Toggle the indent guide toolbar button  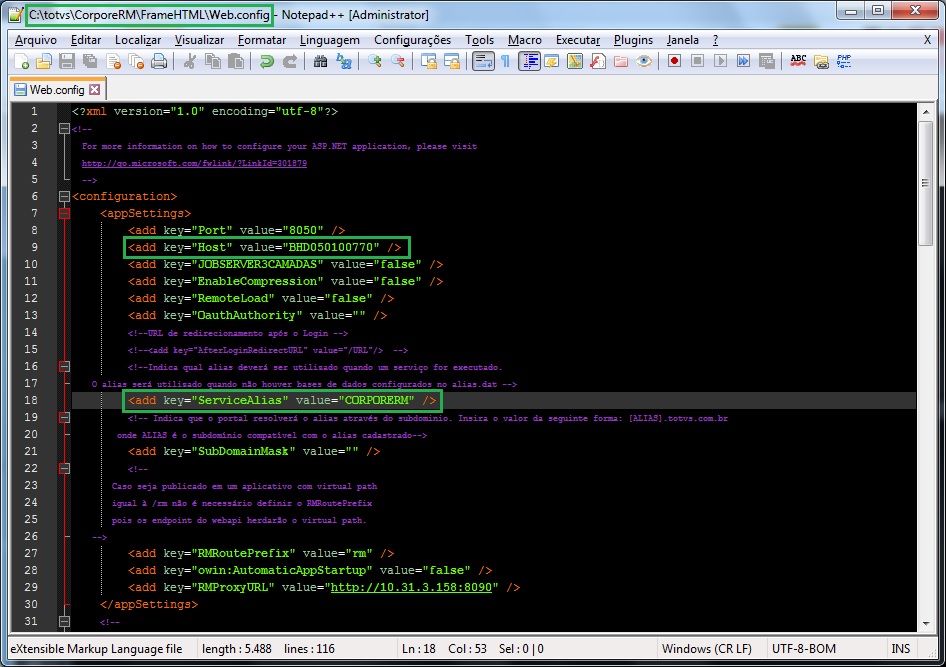[529, 61]
